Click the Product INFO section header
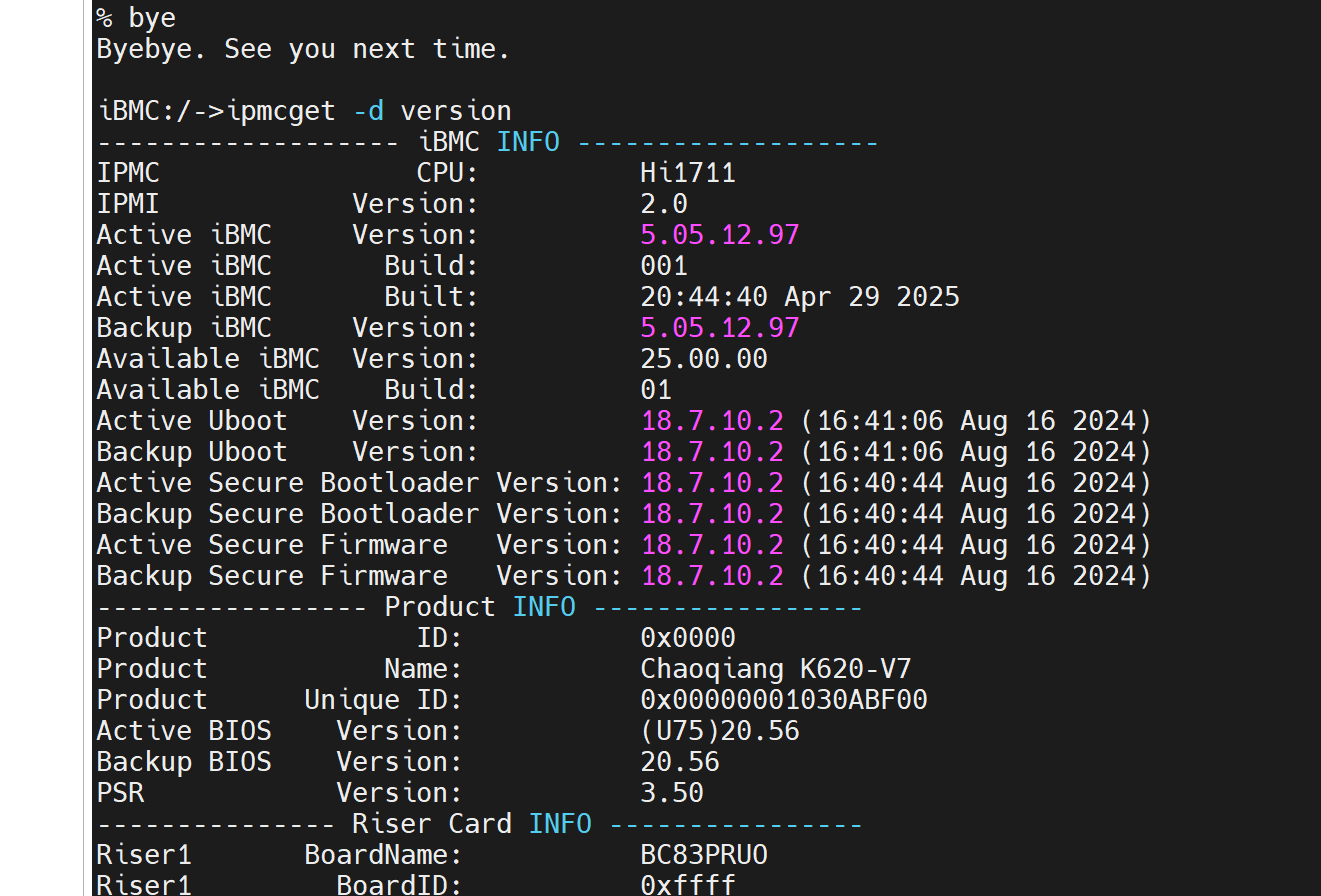Screen dimensions: 1321x896 coord(480,607)
